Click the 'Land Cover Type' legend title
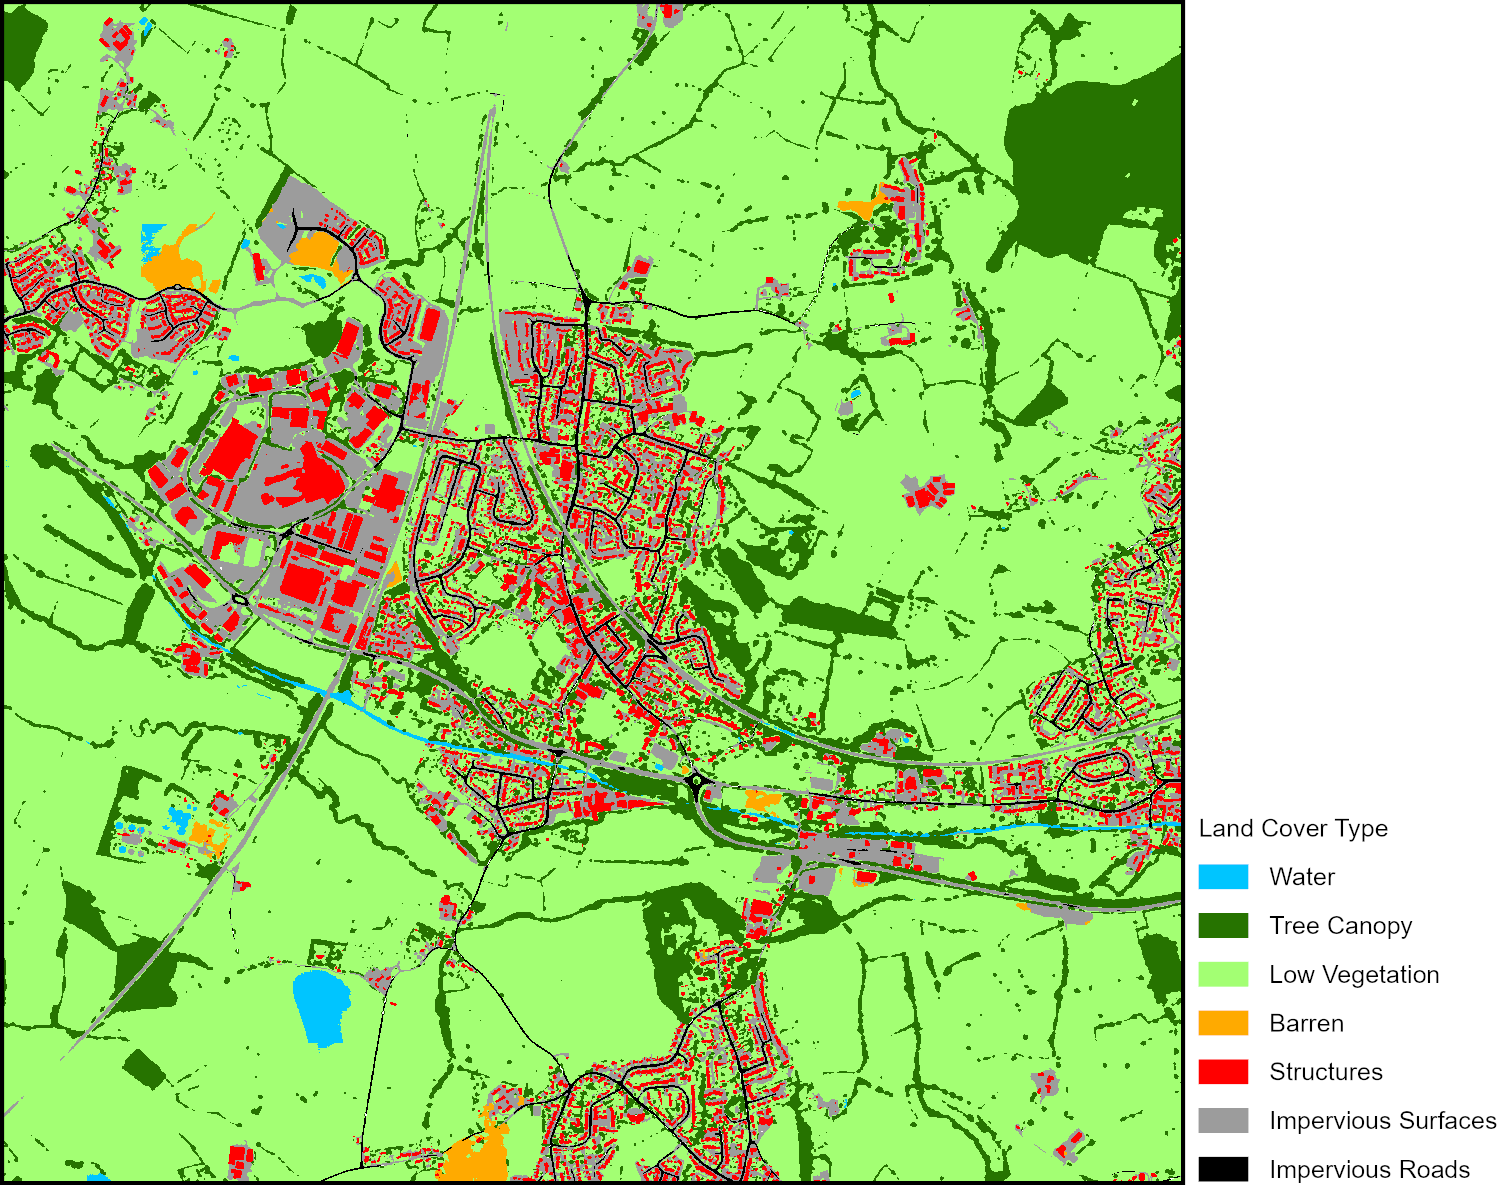1497x1185 pixels. coord(1293,828)
